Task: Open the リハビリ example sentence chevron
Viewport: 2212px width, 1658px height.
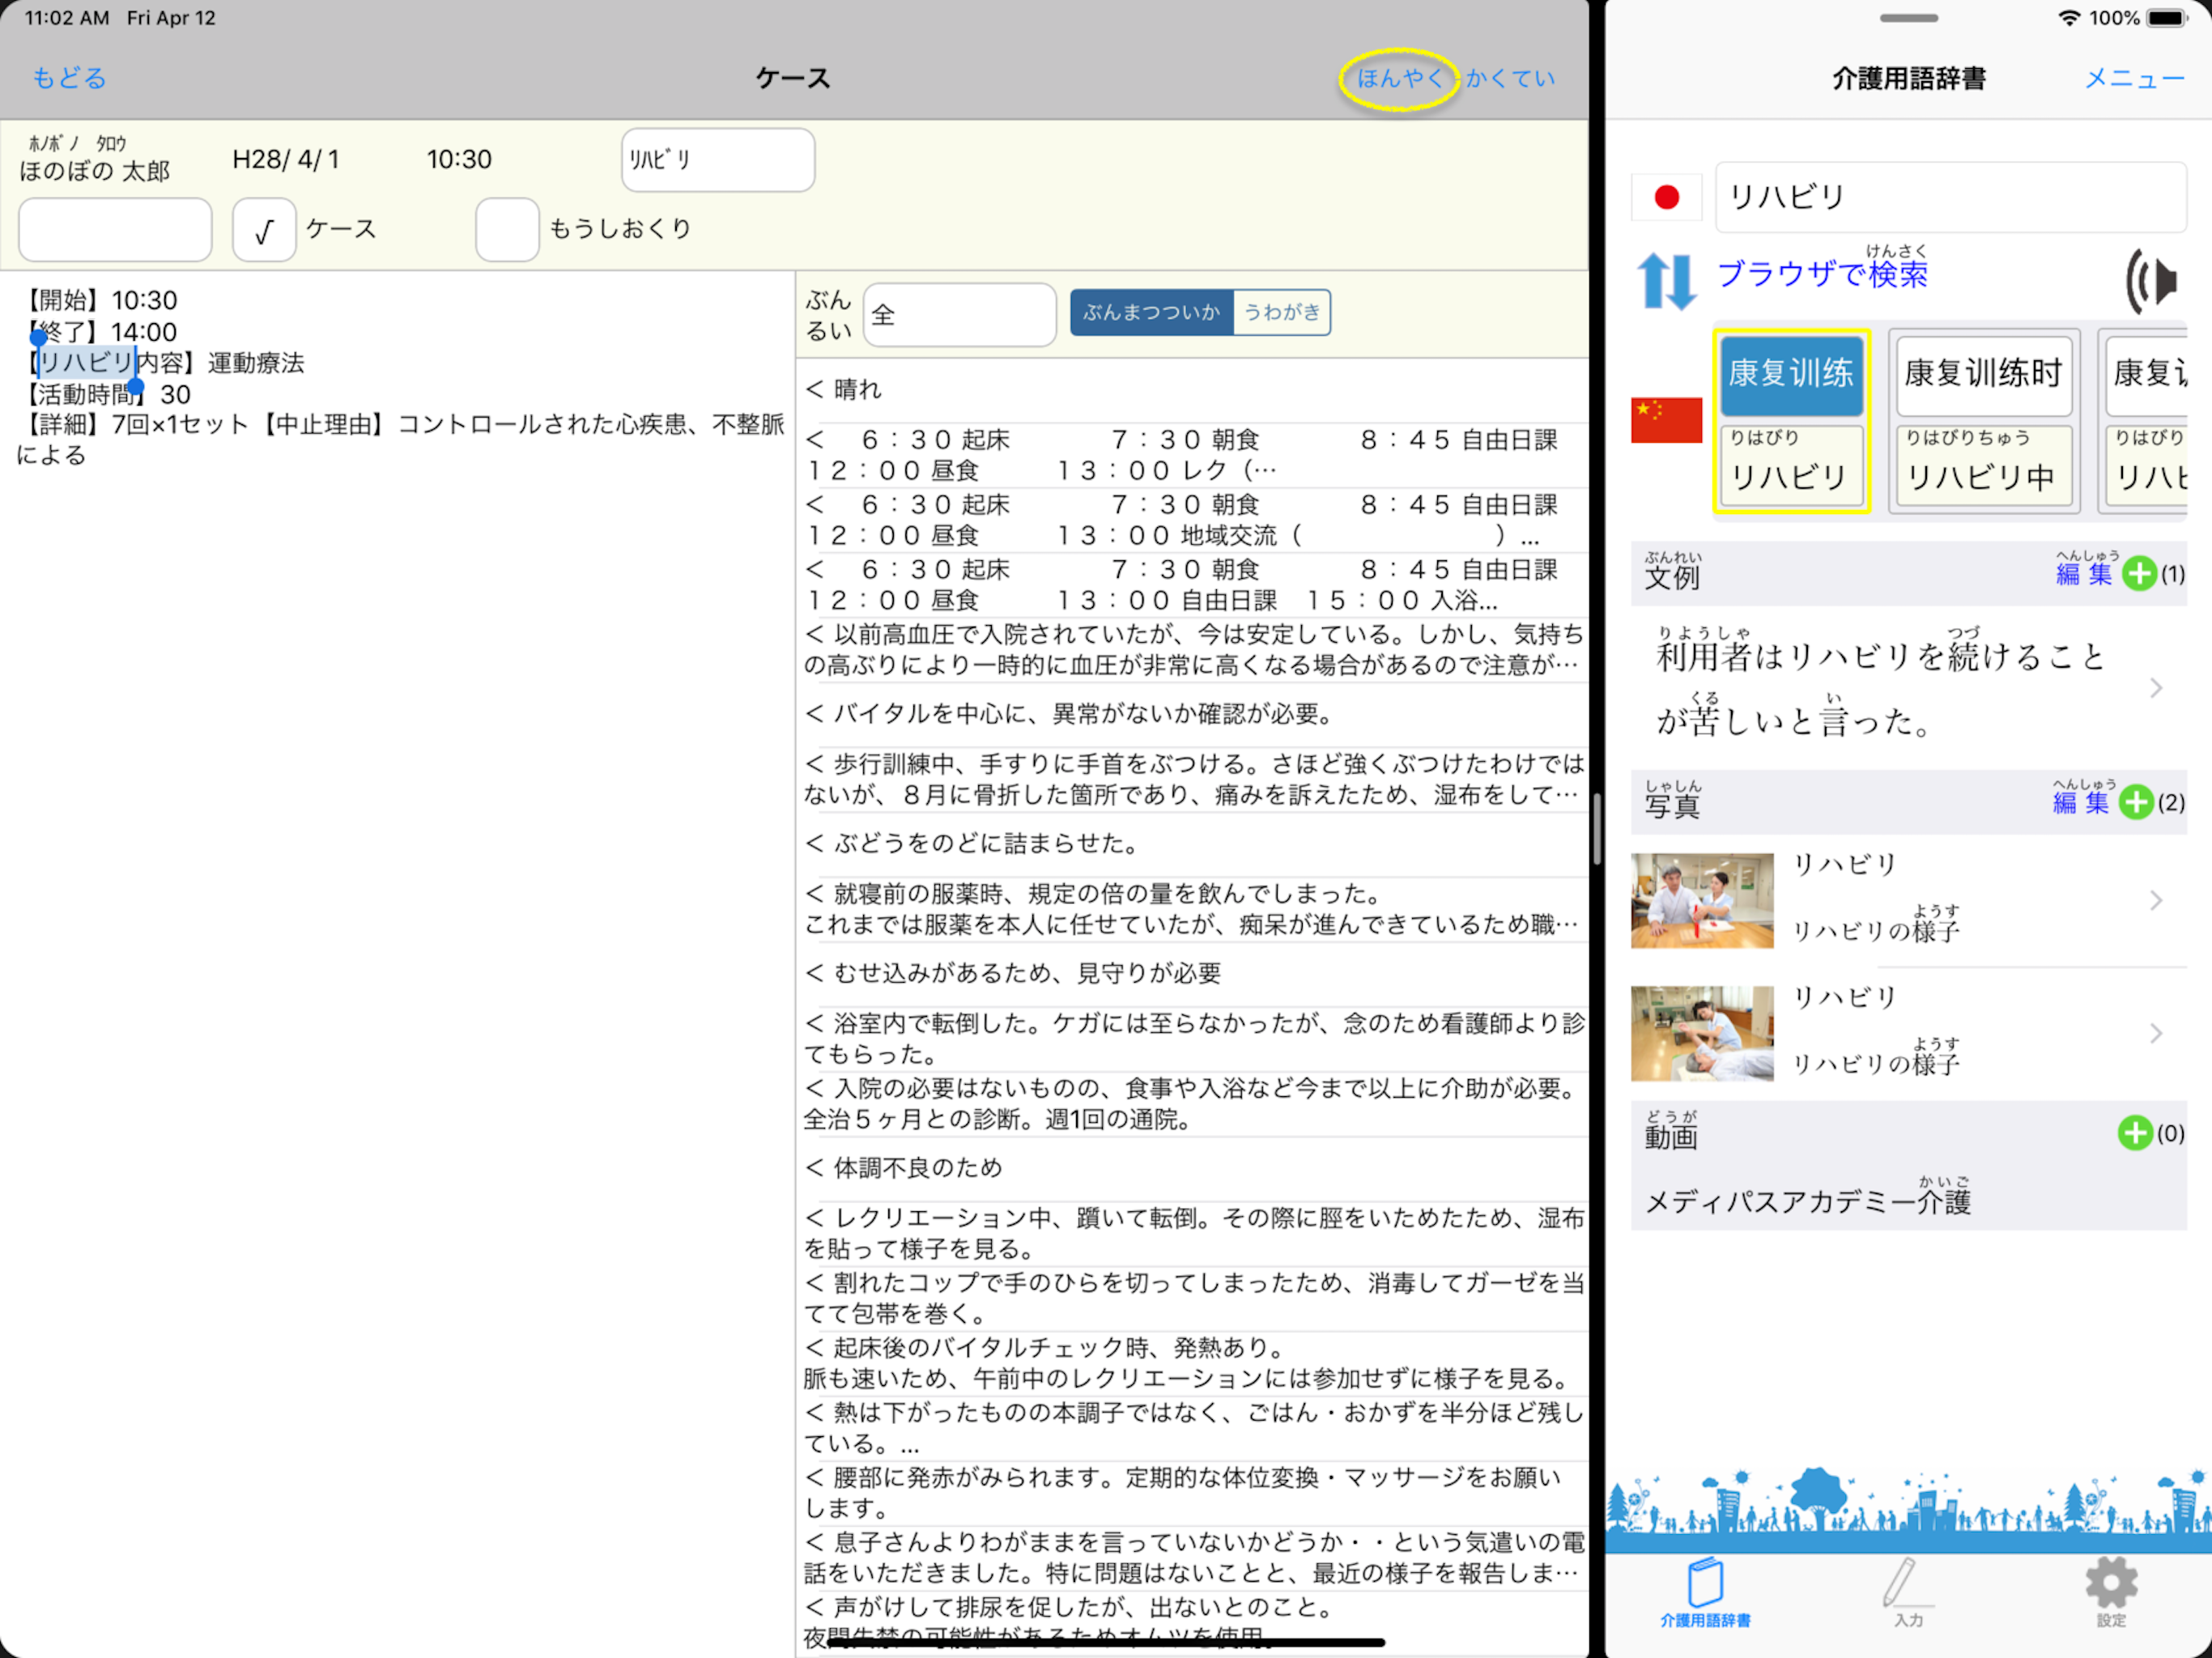Action: click(2156, 688)
